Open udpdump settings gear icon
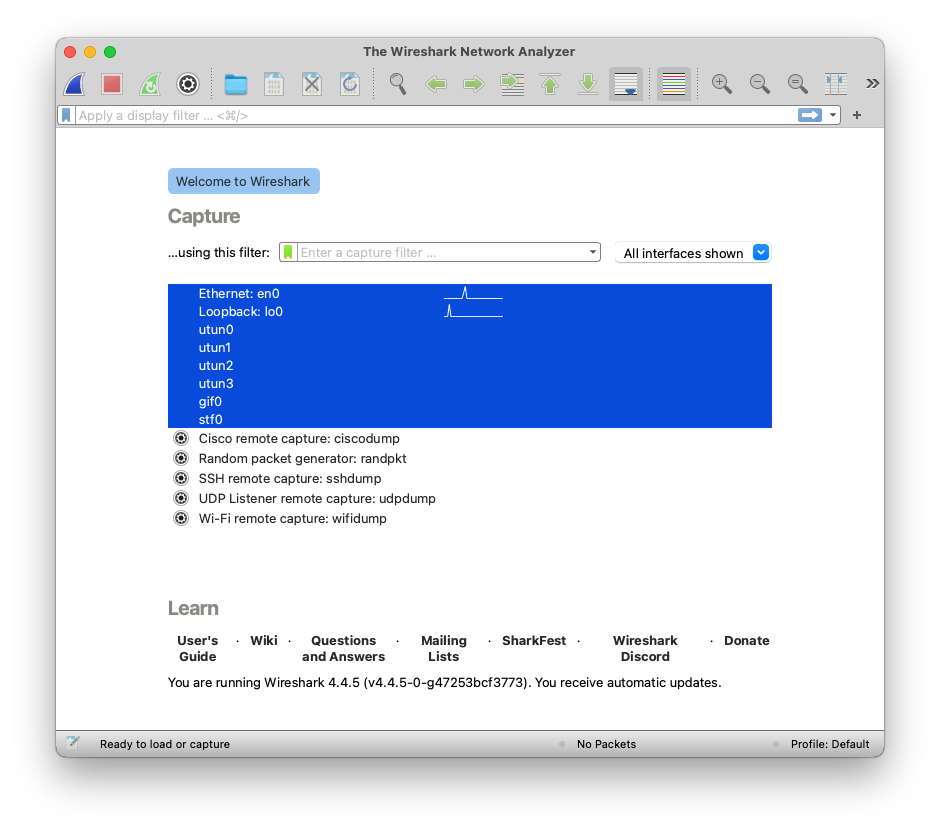940x831 pixels. coord(180,498)
